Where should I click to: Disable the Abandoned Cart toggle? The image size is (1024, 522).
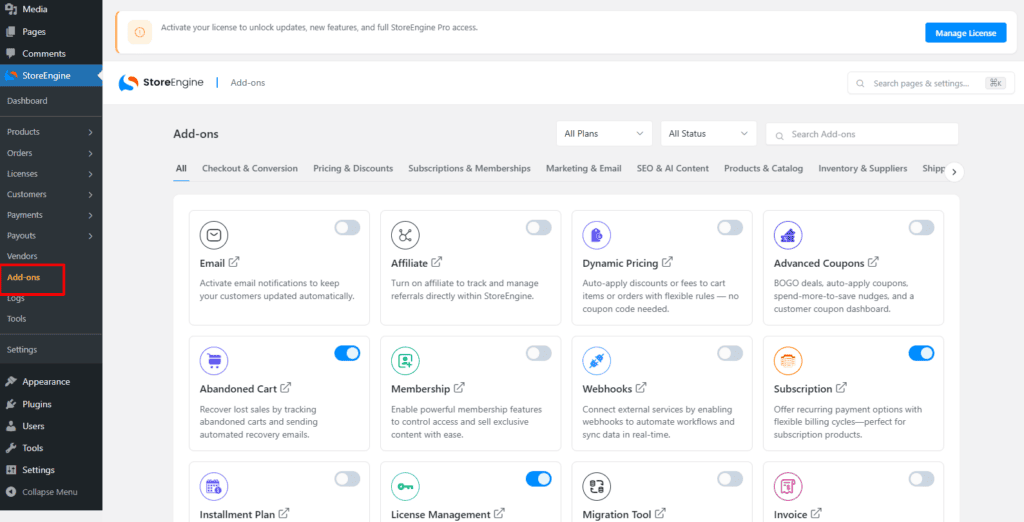347,353
